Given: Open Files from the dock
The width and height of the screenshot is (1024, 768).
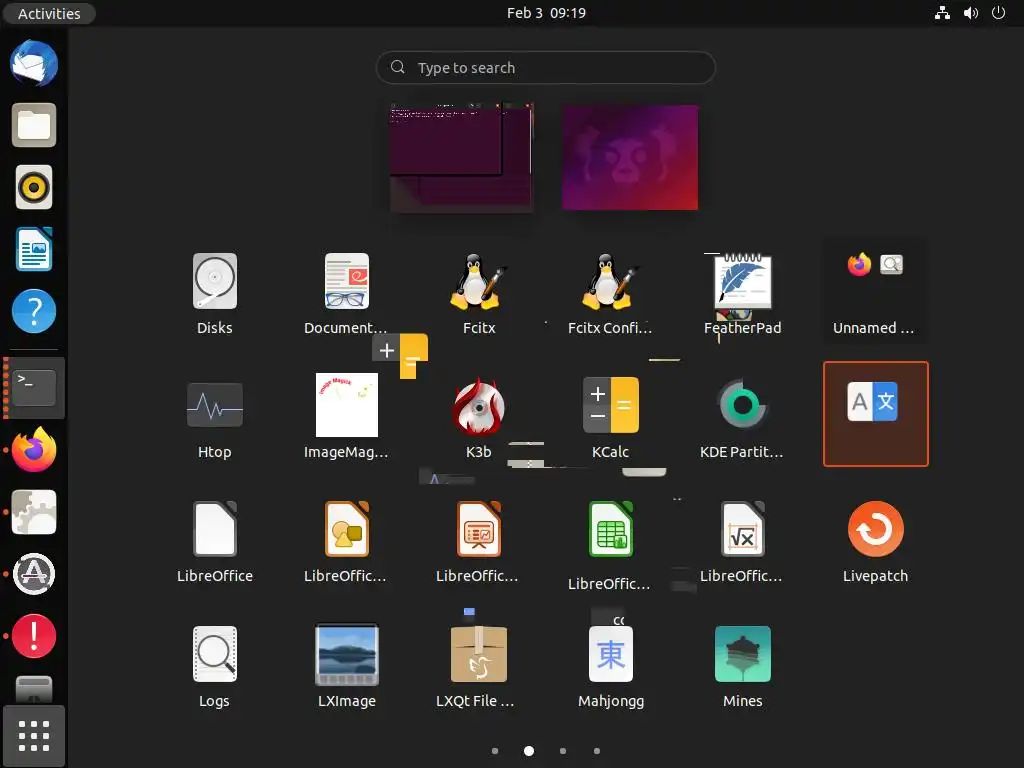Looking at the screenshot, I should (x=34, y=125).
